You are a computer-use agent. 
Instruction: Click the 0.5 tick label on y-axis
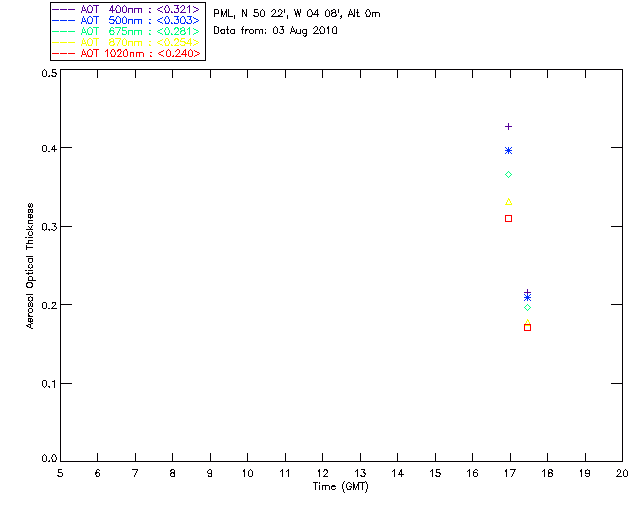(x=48, y=74)
